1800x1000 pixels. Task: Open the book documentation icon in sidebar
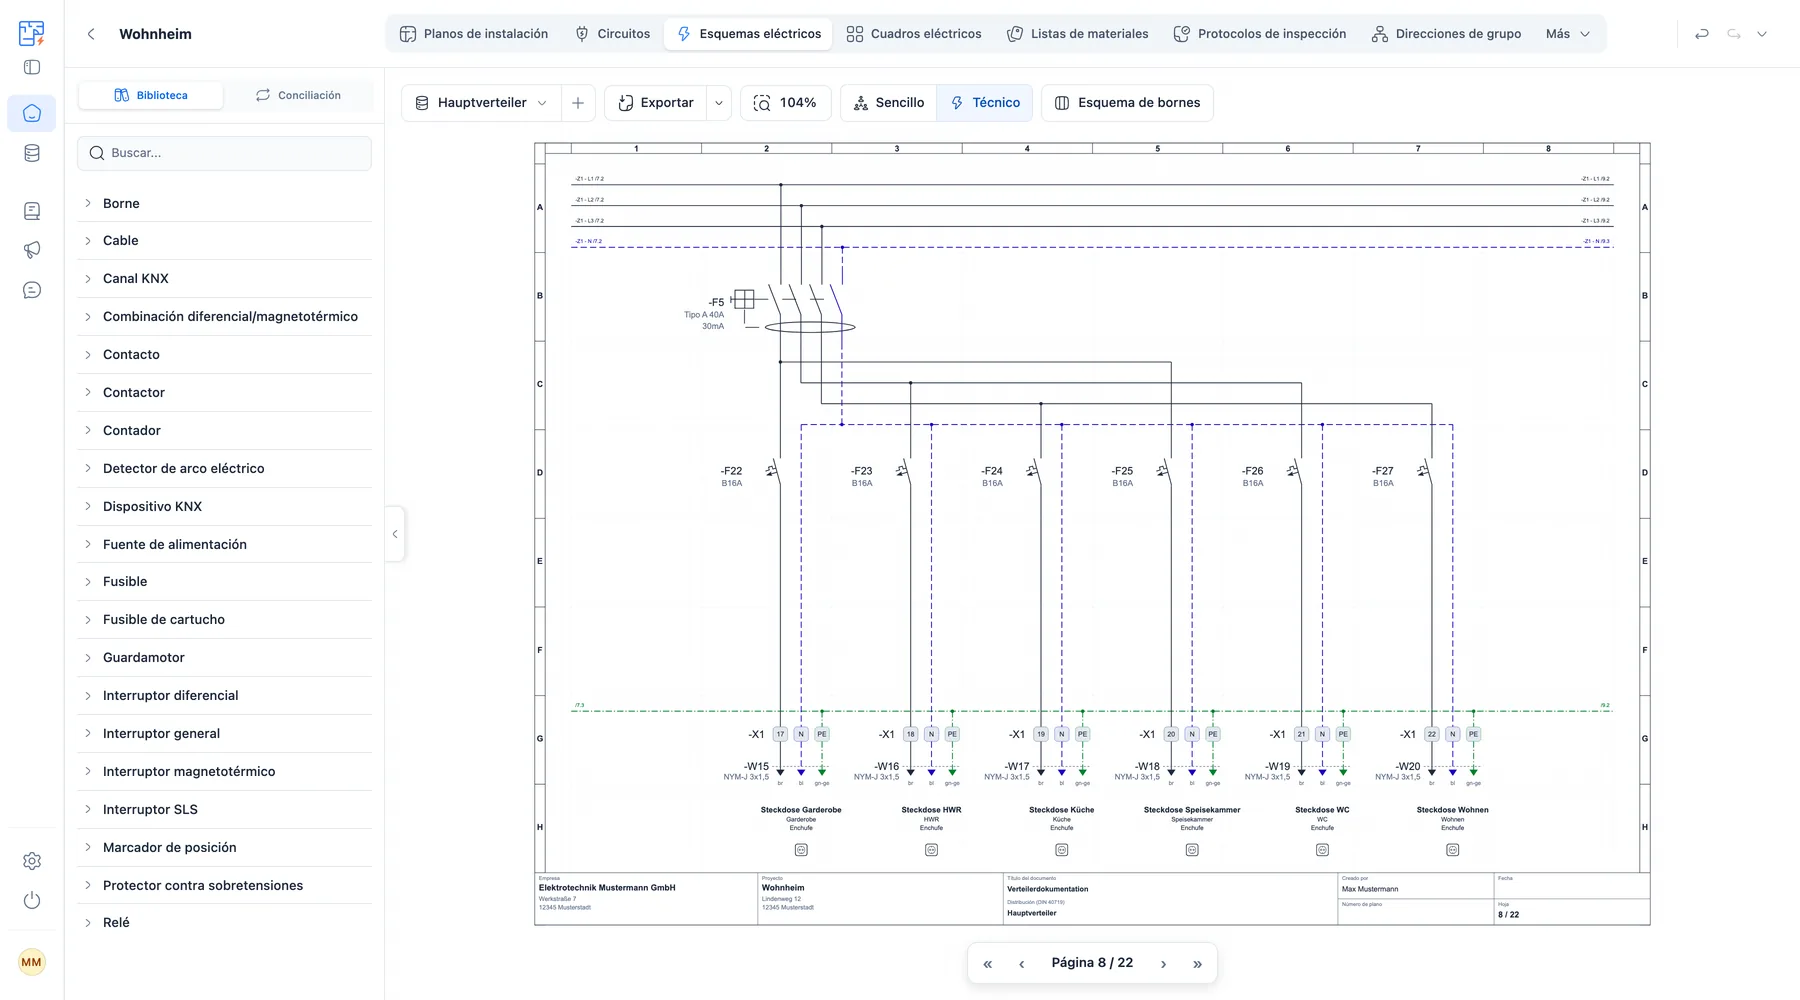(x=32, y=211)
